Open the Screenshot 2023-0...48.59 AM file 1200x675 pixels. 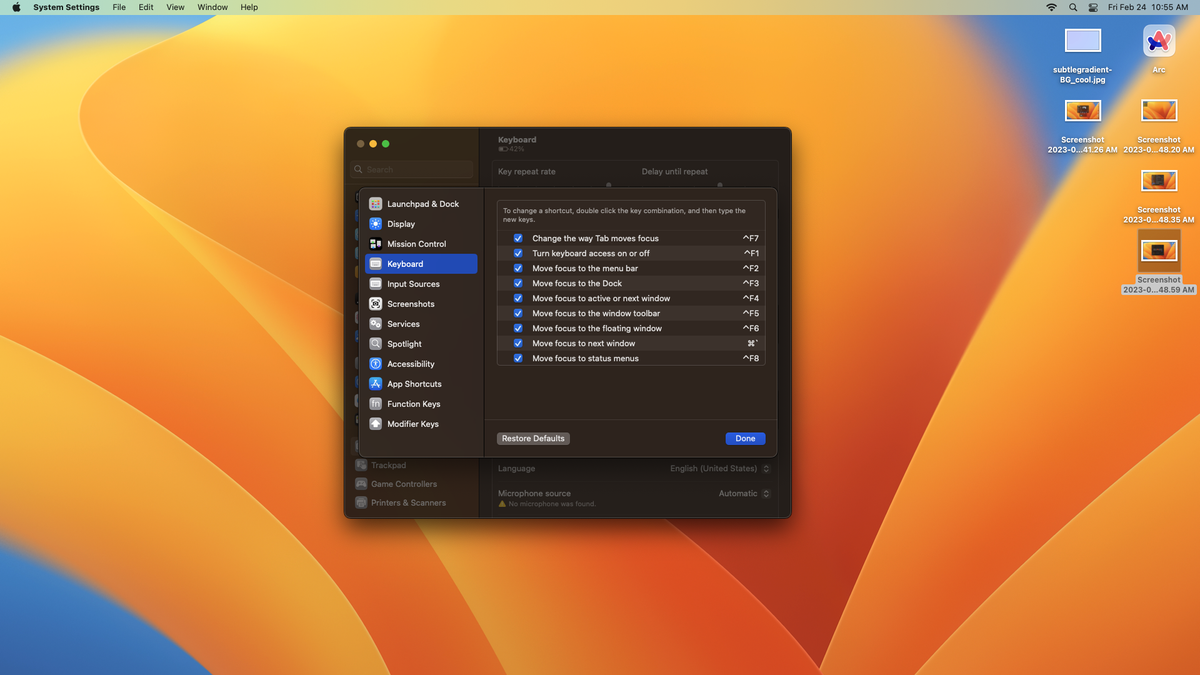coord(1158,250)
